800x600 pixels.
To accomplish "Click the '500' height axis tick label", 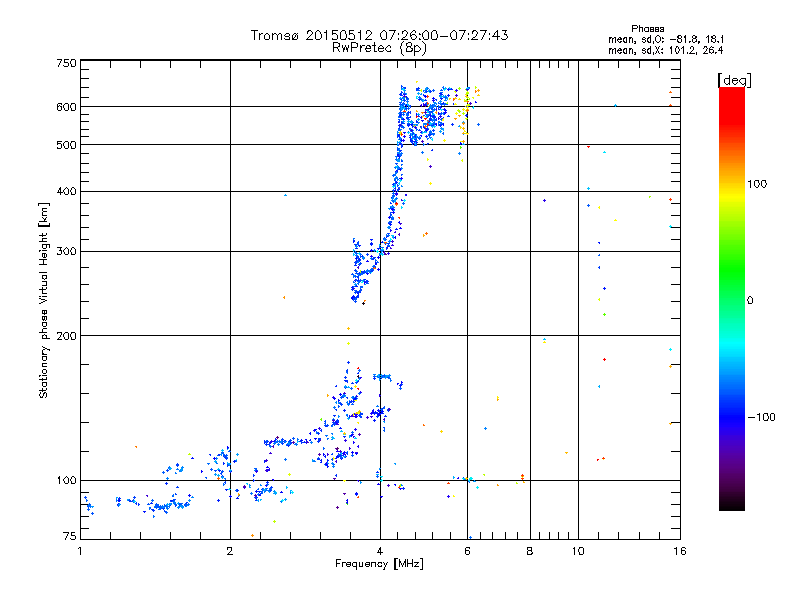I will pyautogui.click(x=66, y=145).
